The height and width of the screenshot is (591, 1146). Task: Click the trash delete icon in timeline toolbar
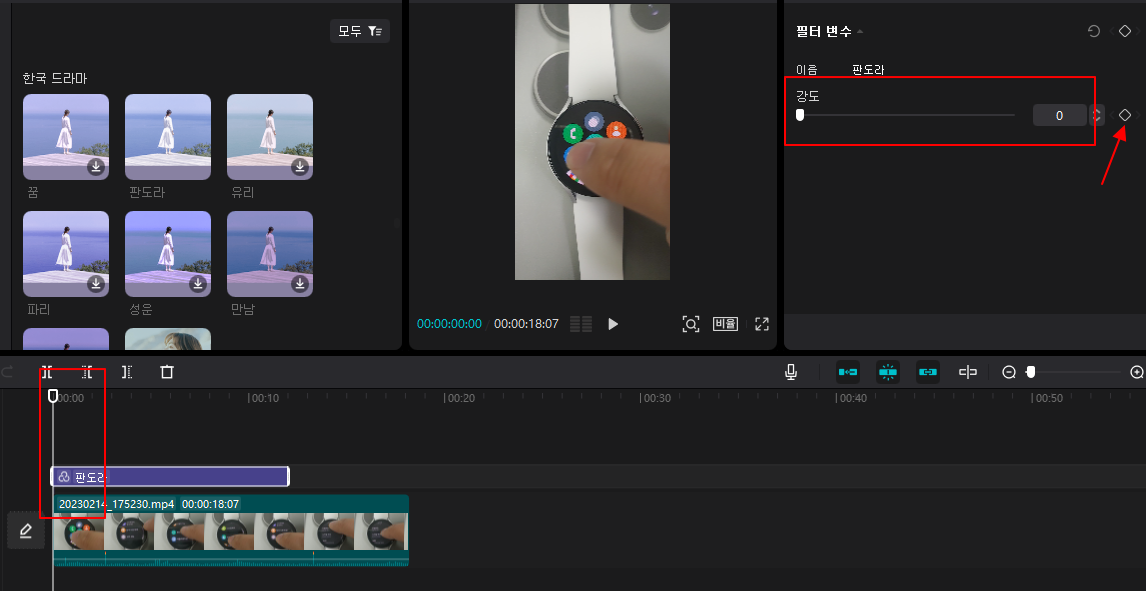[167, 373]
